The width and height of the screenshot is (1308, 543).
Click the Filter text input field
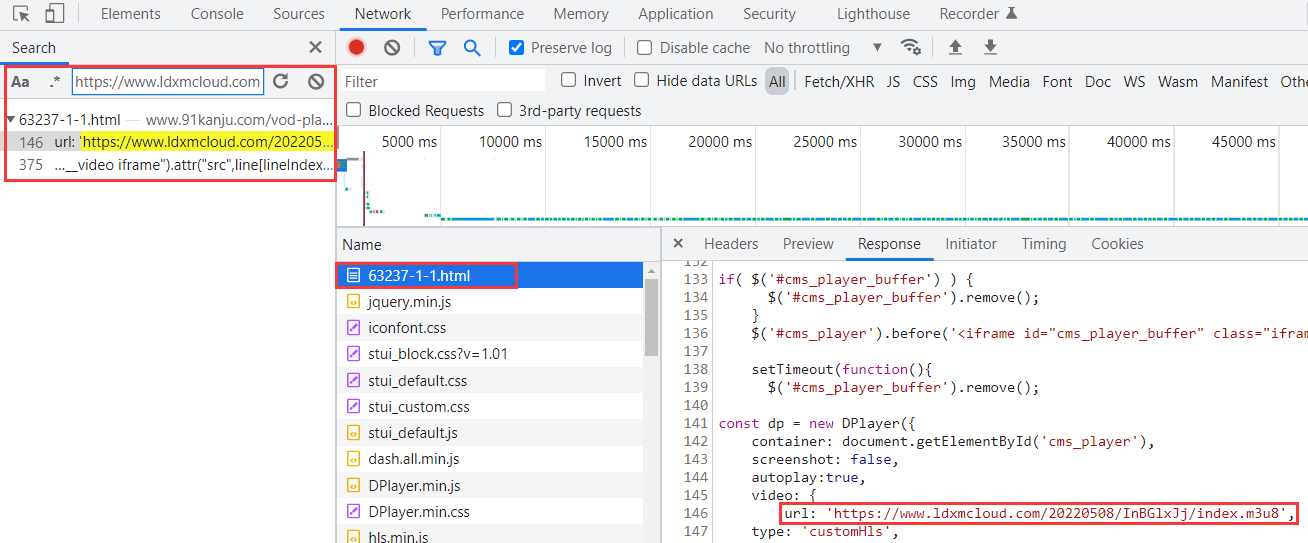[x=443, y=82]
